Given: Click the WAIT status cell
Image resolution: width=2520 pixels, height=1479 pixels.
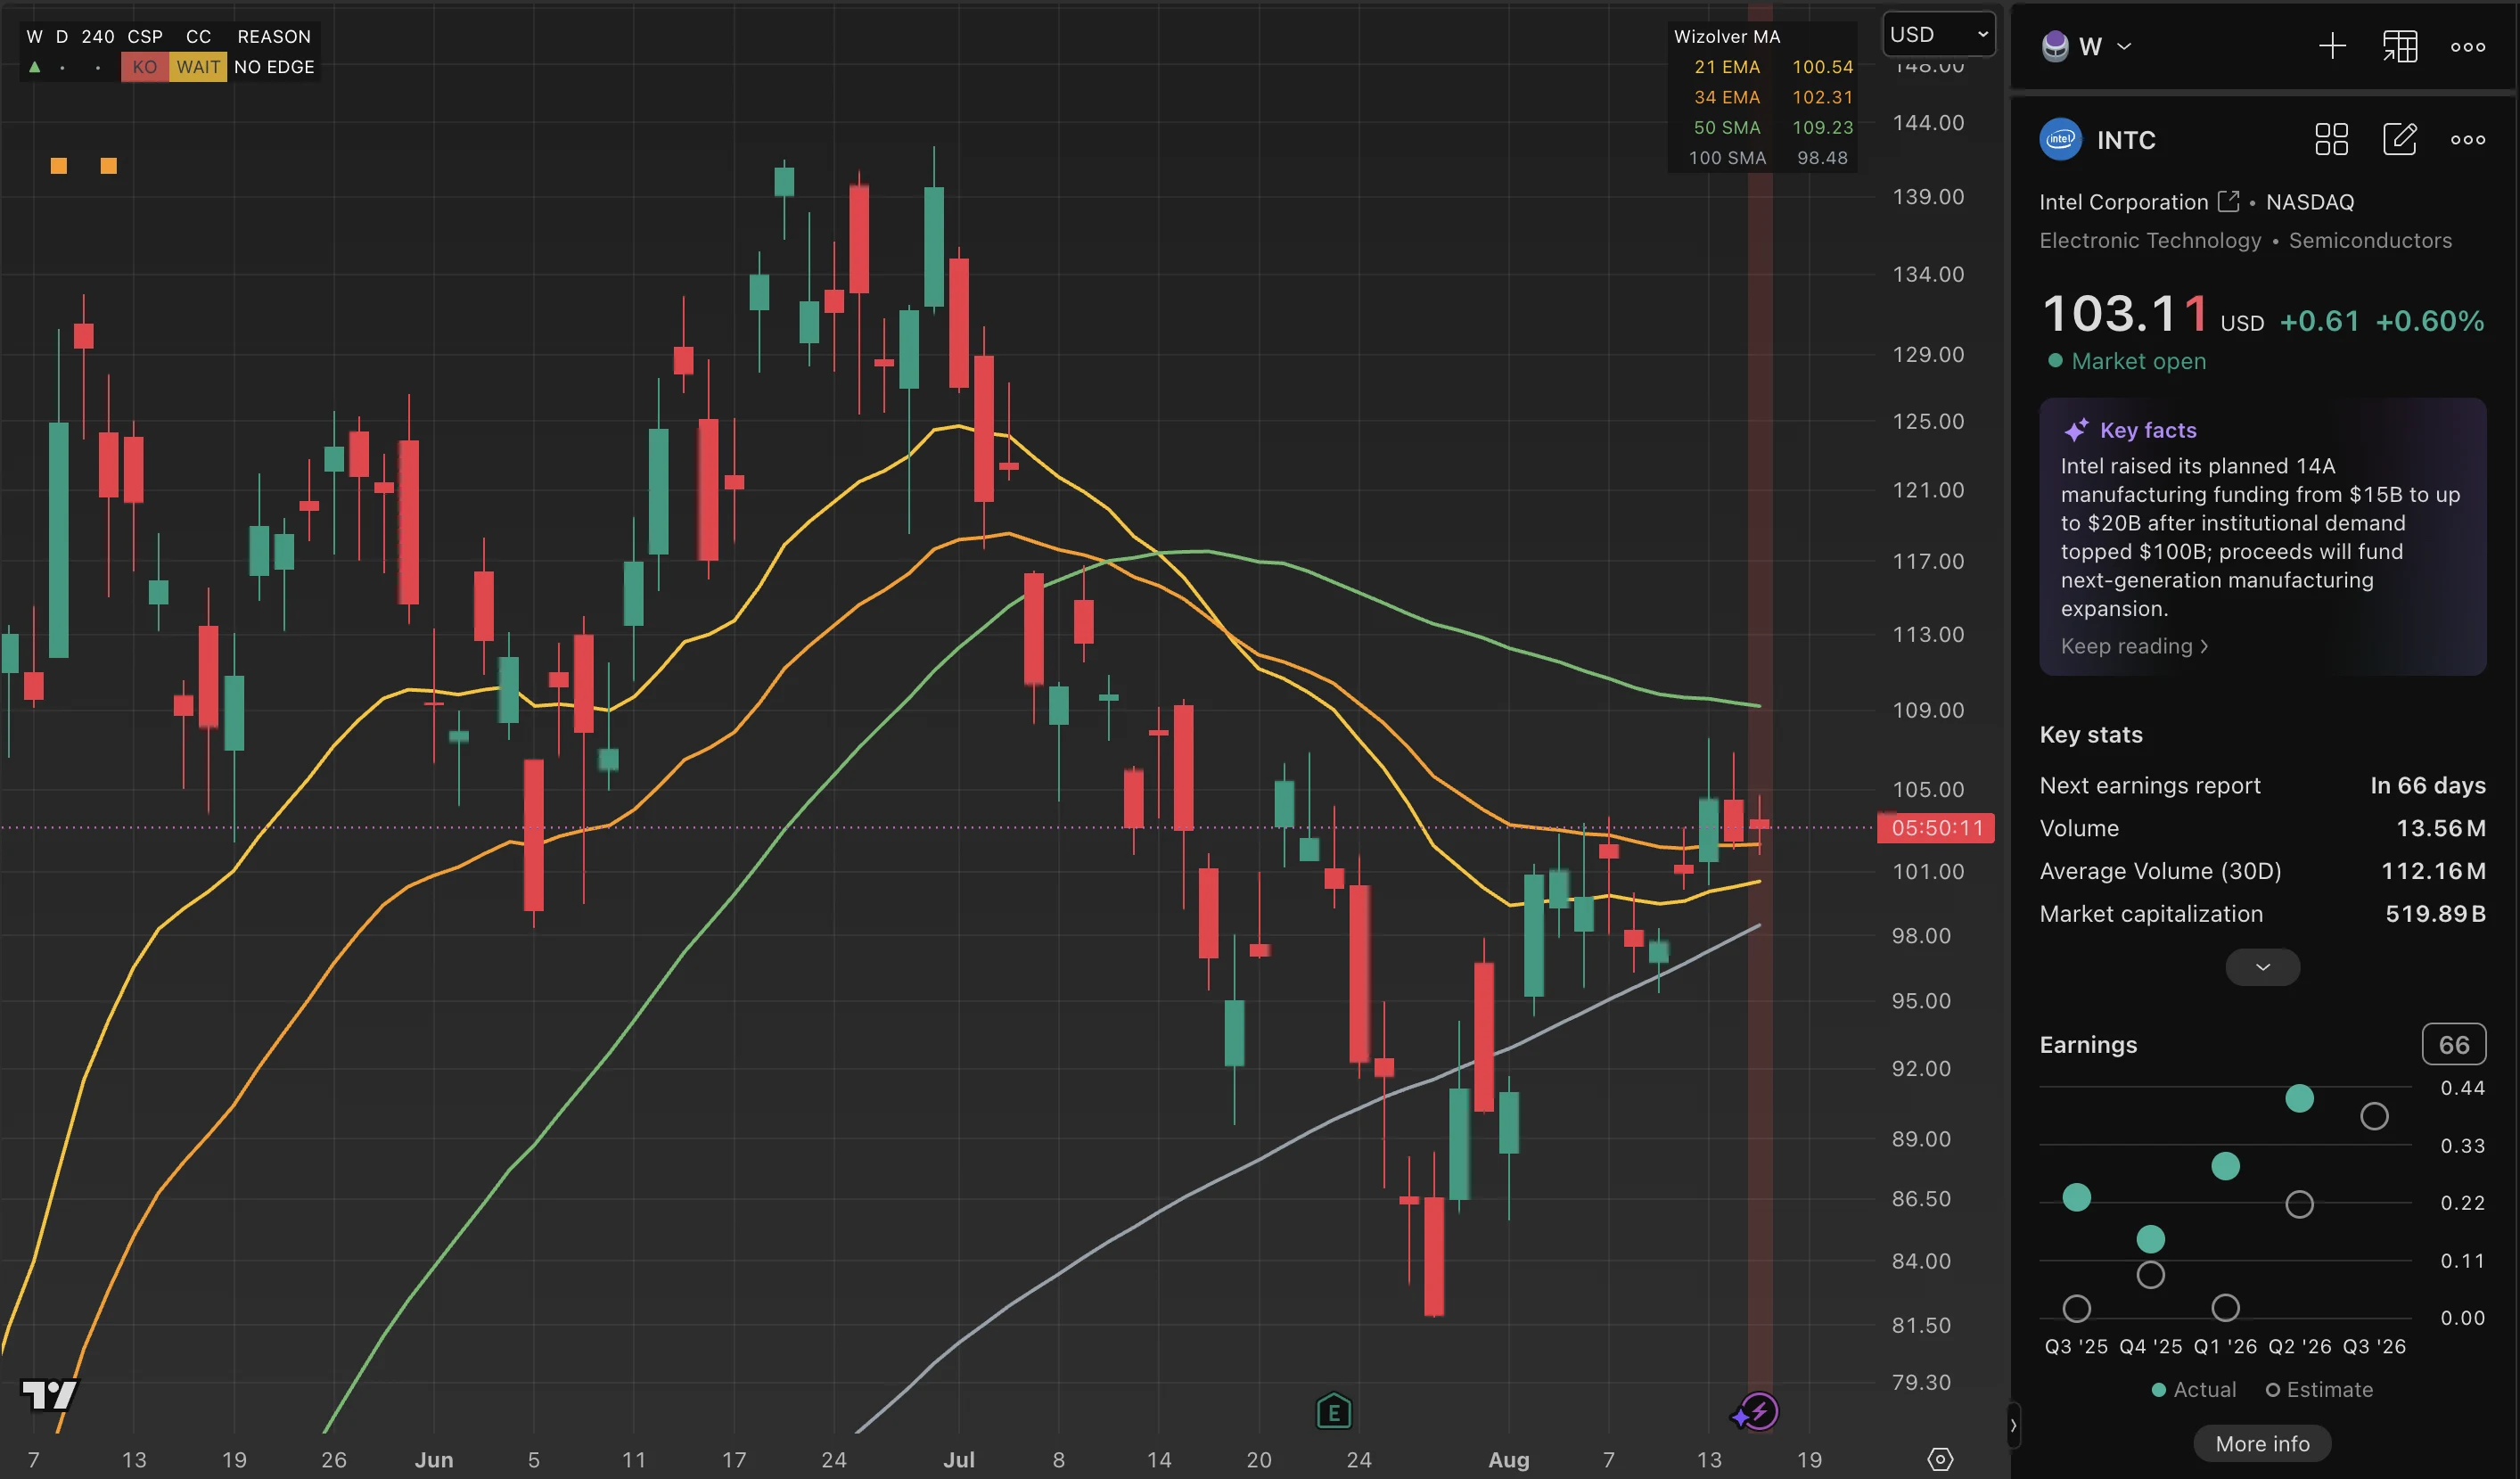Looking at the screenshot, I should pos(198,67).
